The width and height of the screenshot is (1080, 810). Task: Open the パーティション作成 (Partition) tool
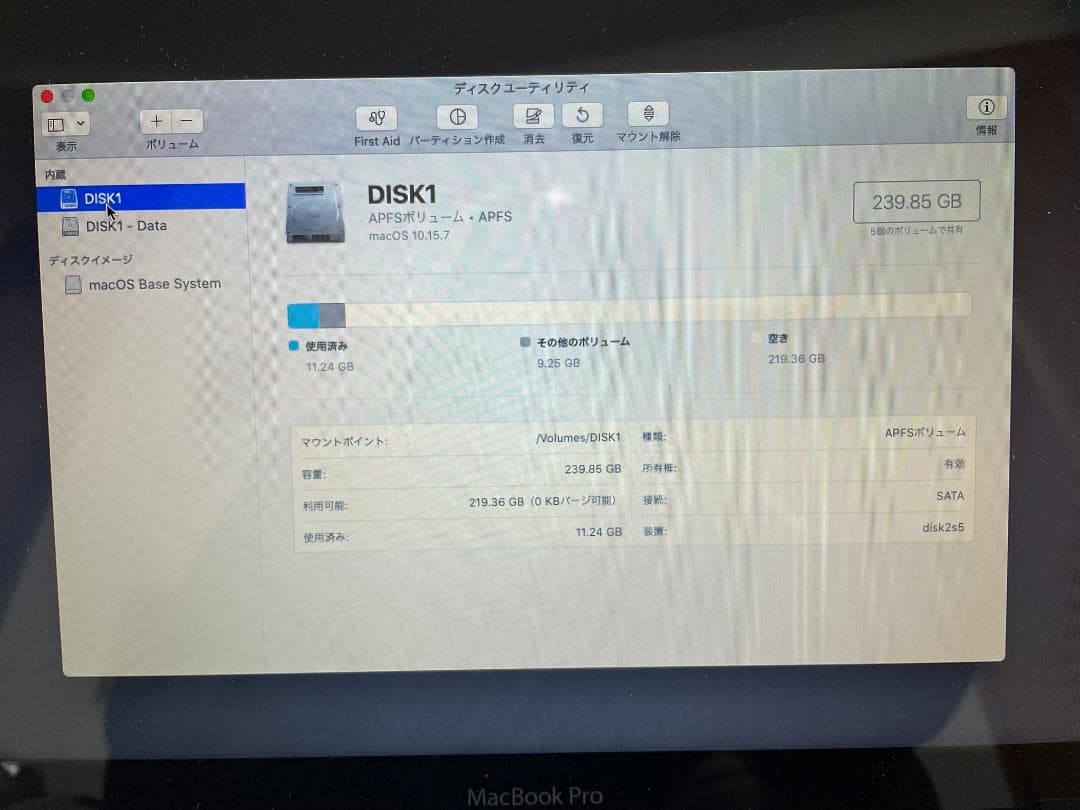[457, 117]
